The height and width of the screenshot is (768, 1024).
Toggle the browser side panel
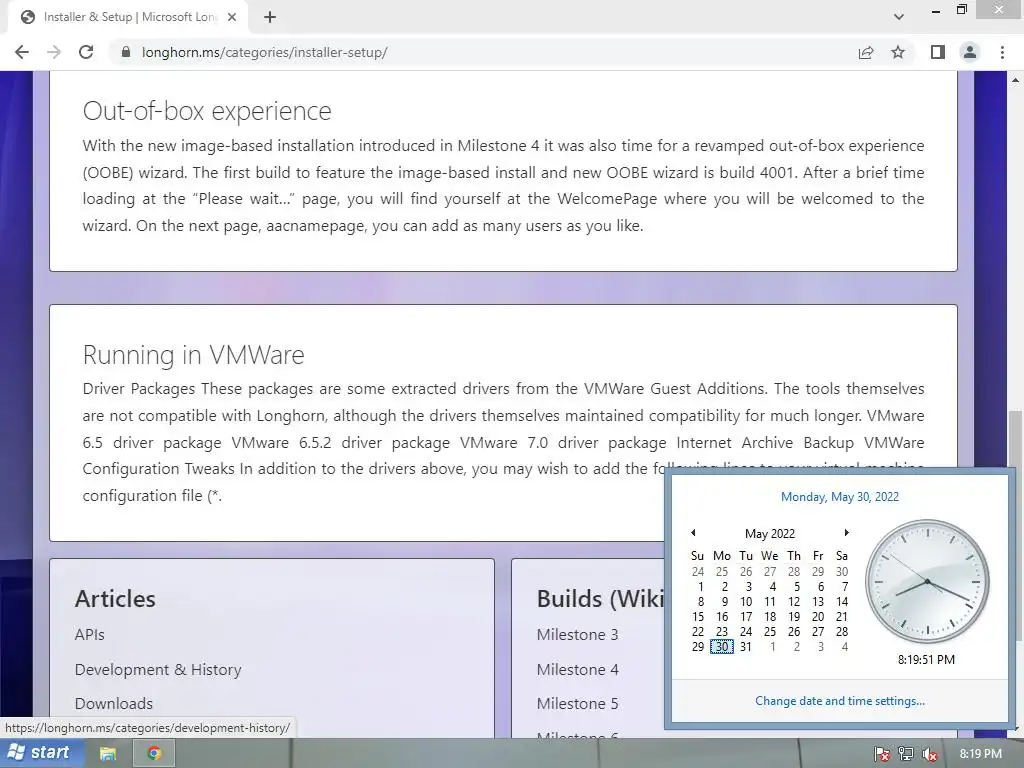pos(938,52)
